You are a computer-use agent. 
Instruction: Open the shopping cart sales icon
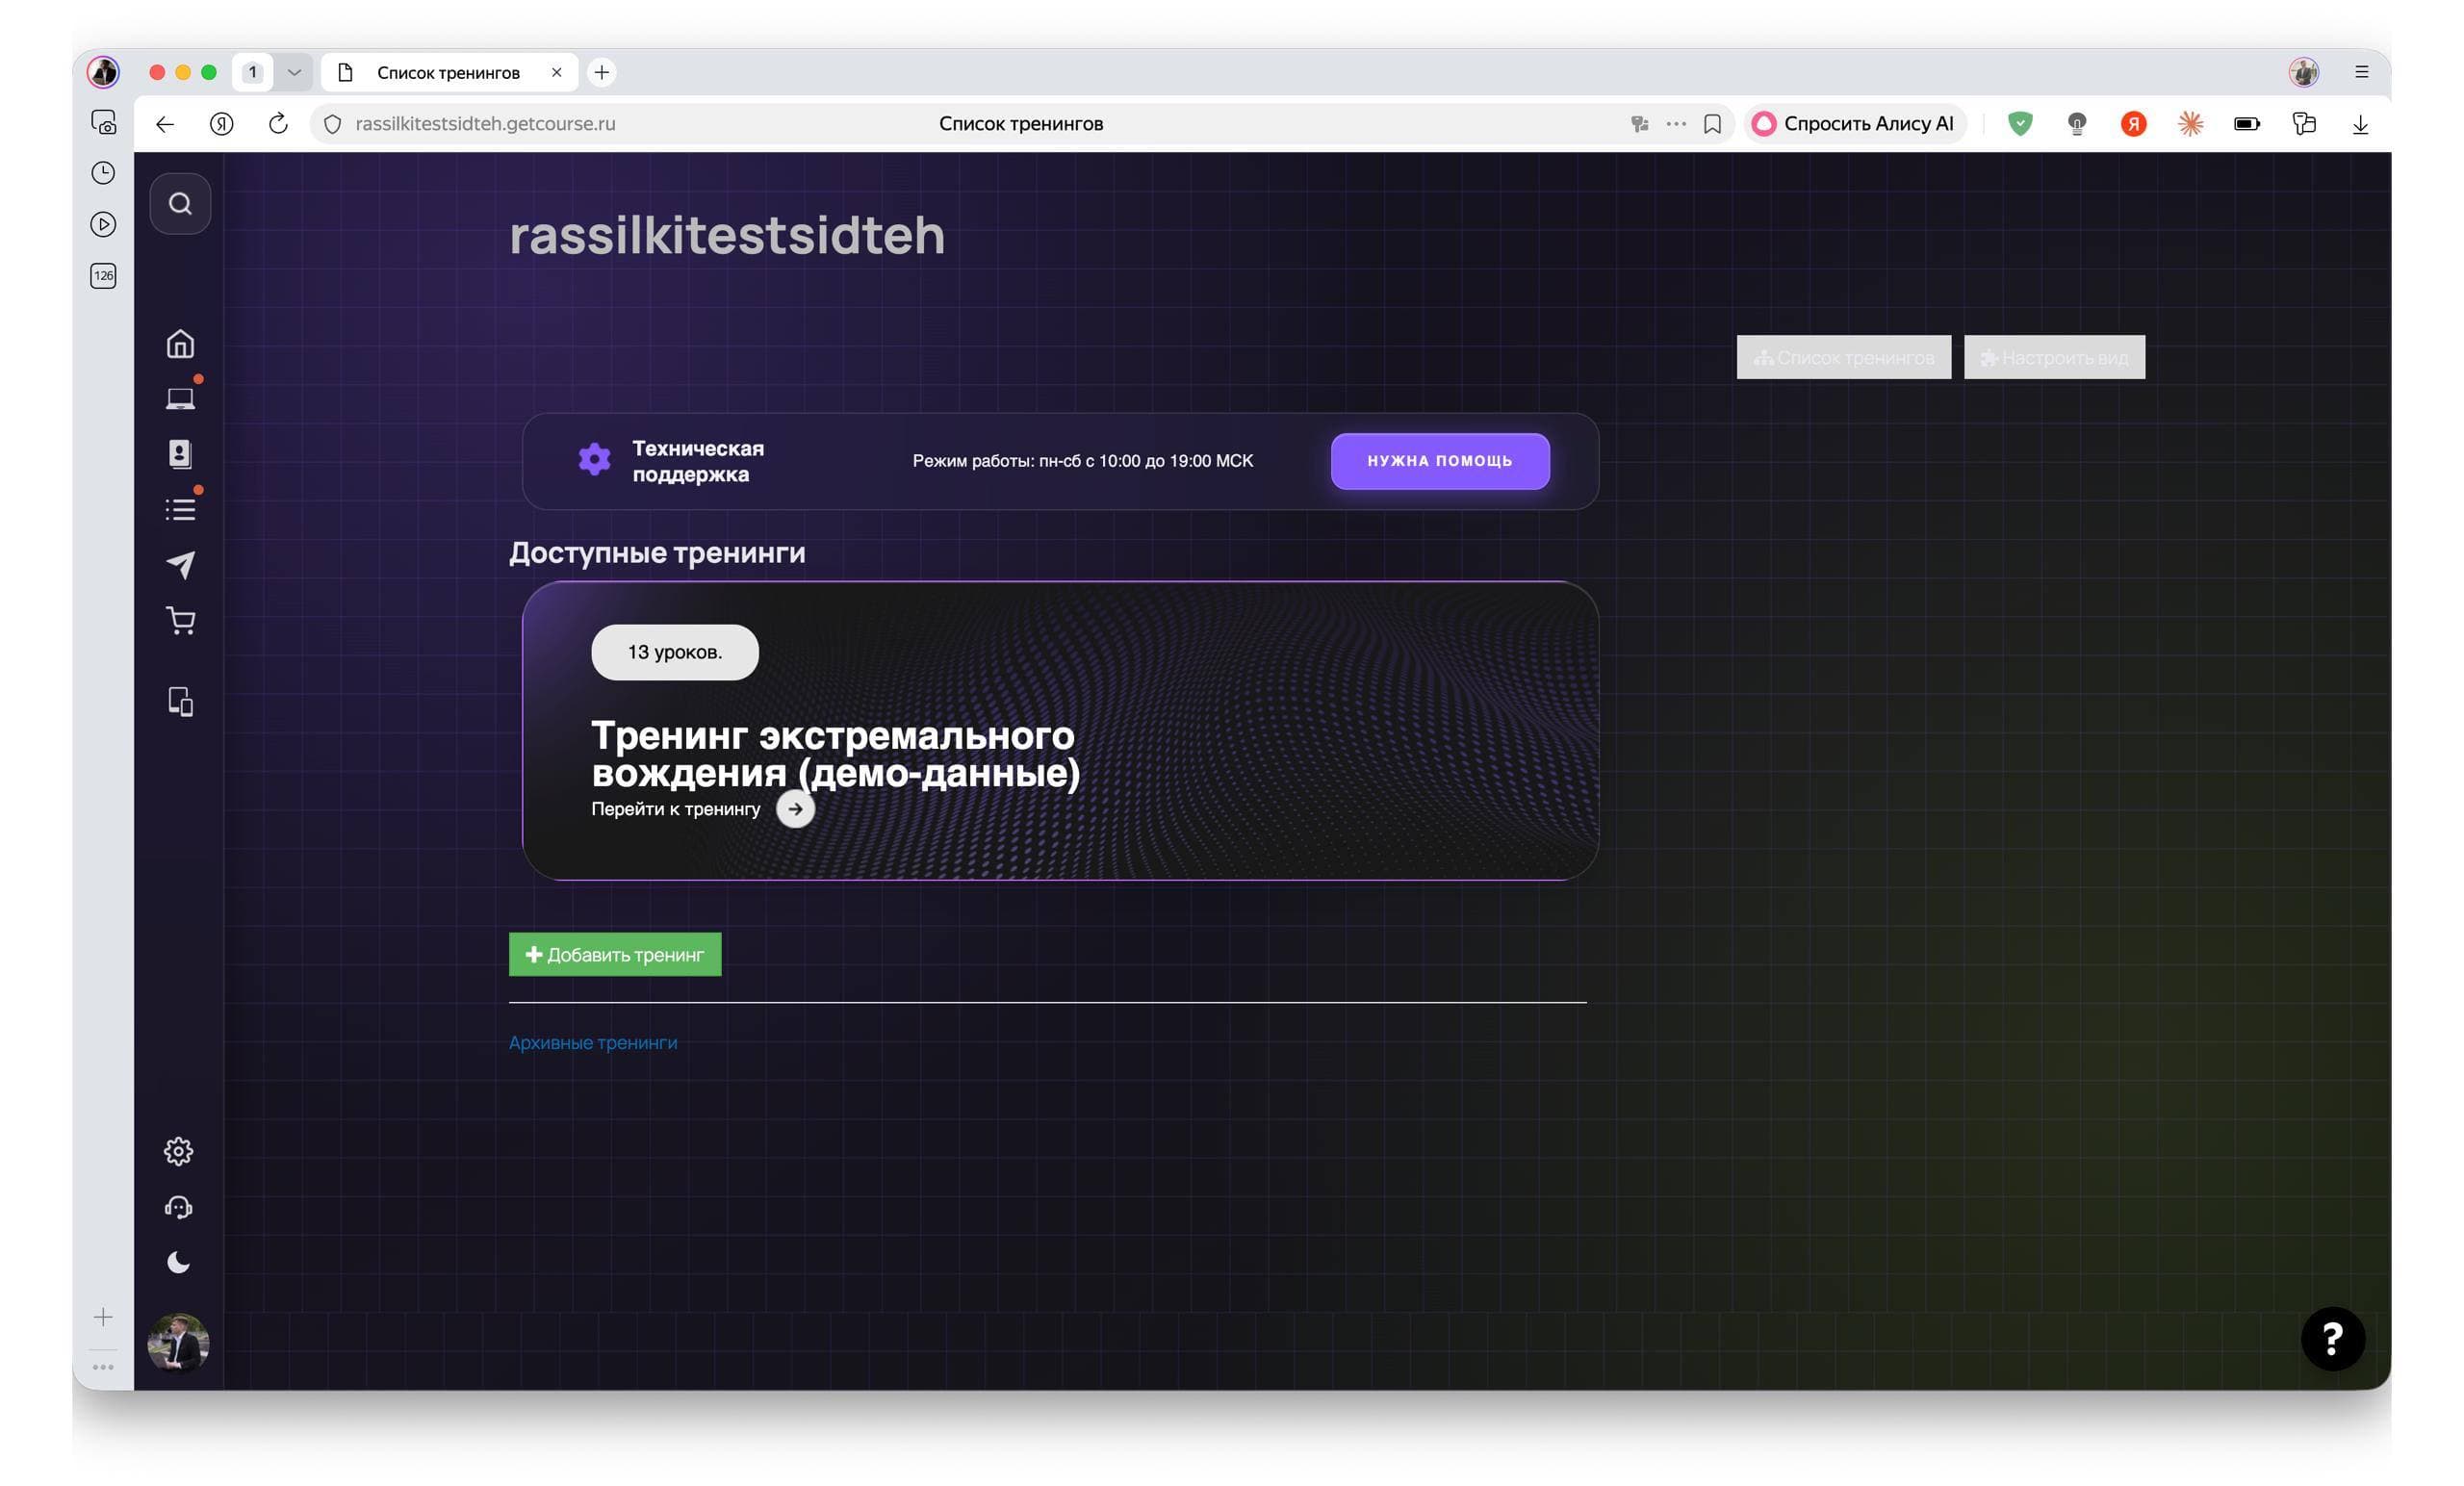coord(180,621)
